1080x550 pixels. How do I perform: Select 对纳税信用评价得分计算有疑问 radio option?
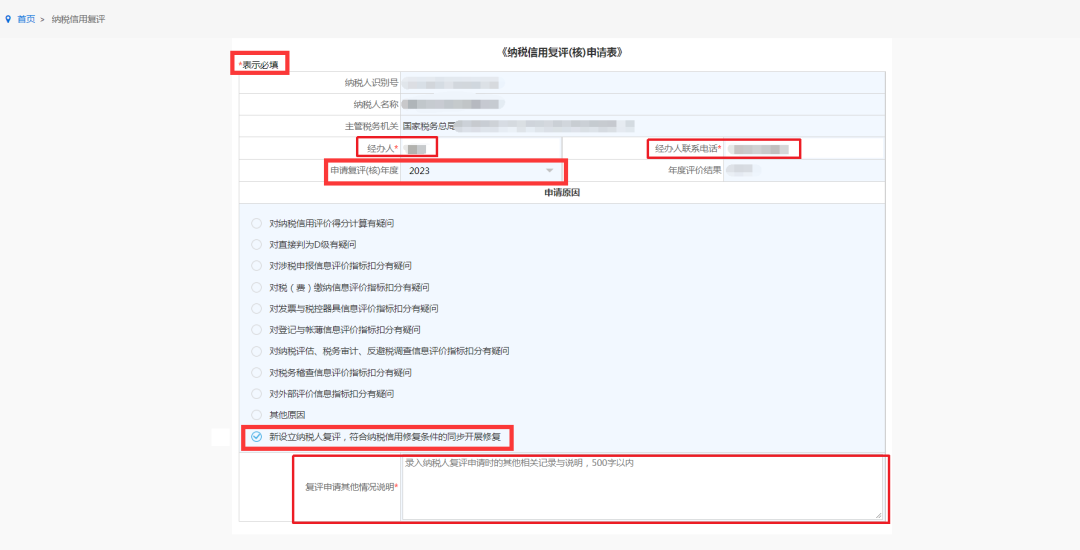coord(256,223)
